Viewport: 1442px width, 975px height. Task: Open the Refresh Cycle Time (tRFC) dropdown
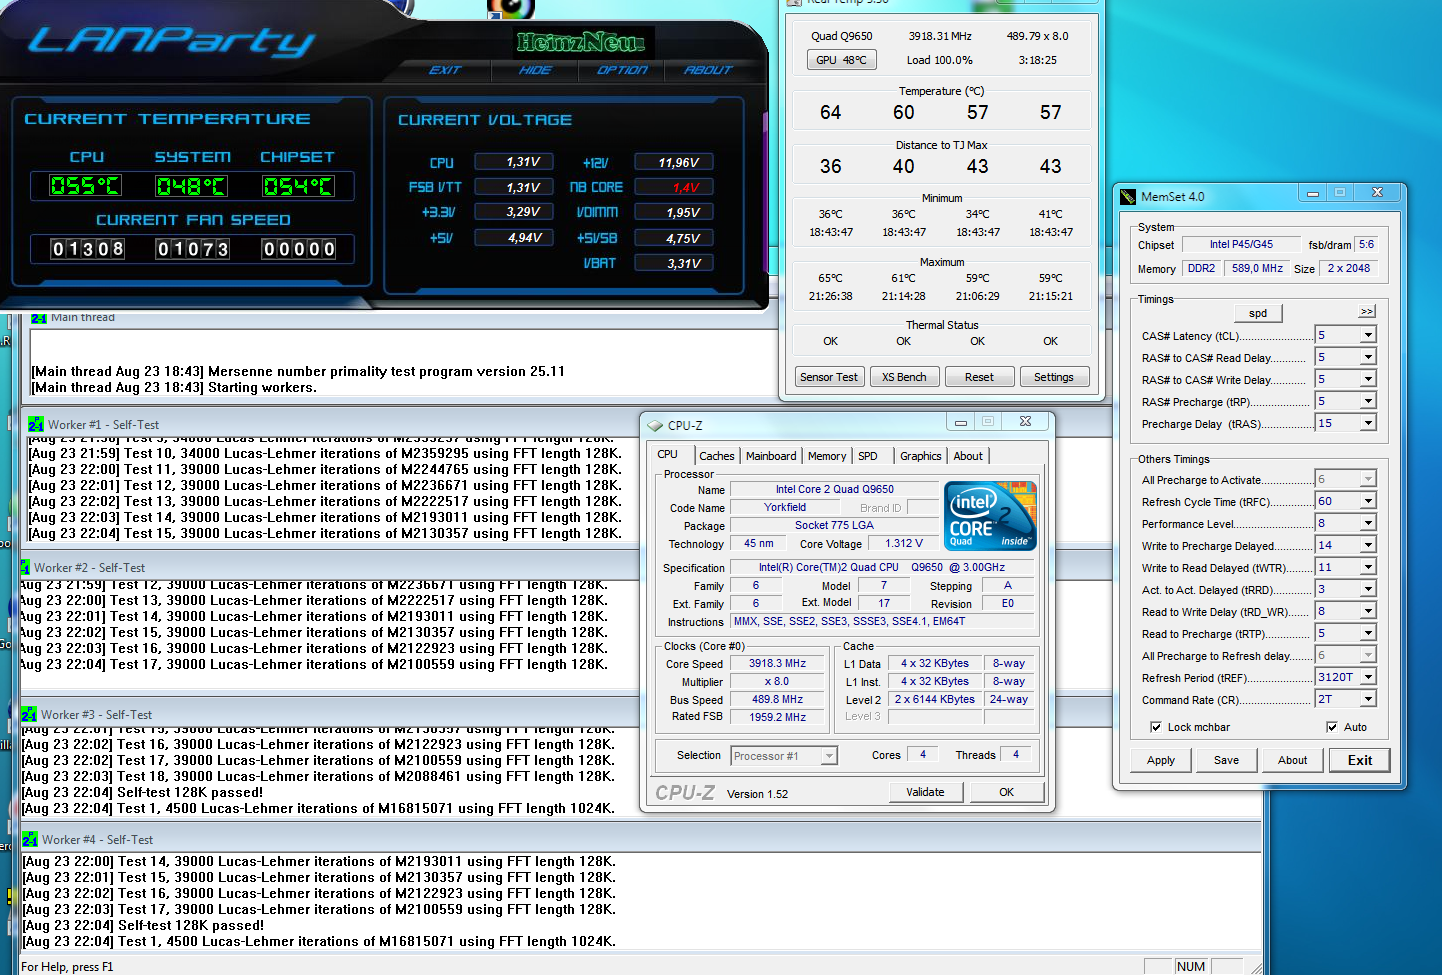coord(1368,501)
